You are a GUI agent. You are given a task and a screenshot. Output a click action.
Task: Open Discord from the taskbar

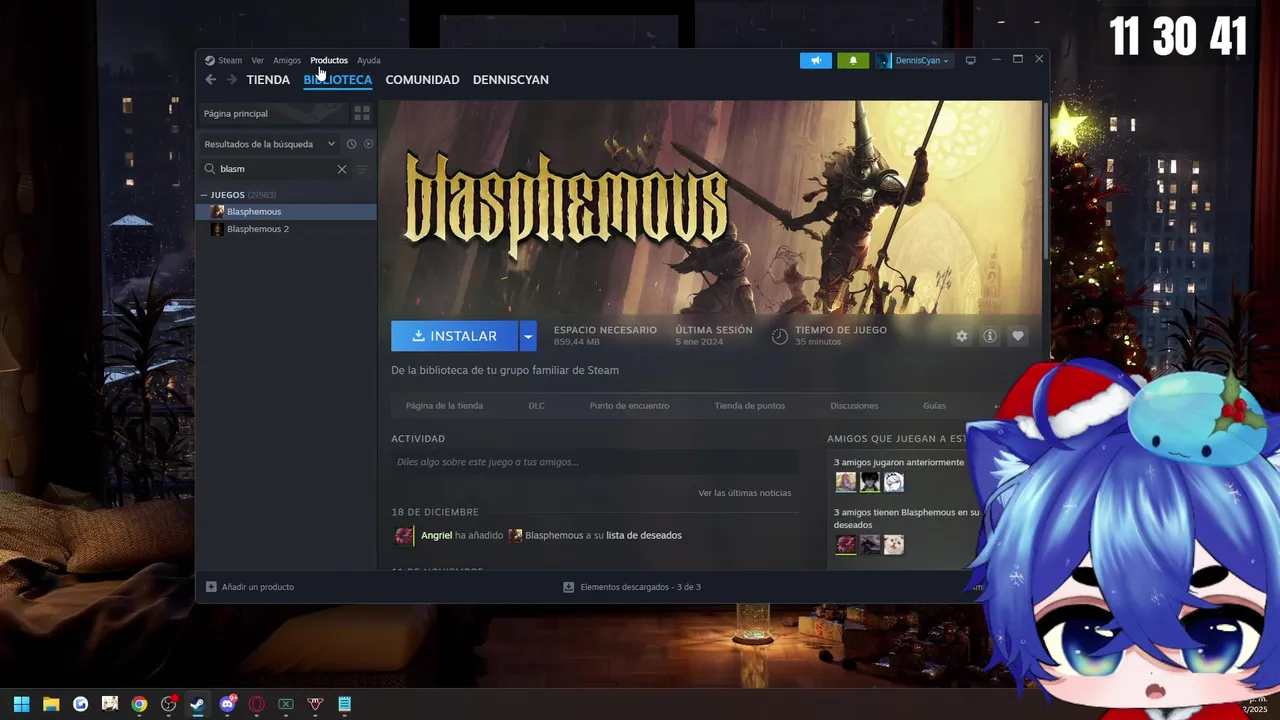[227, 704]
